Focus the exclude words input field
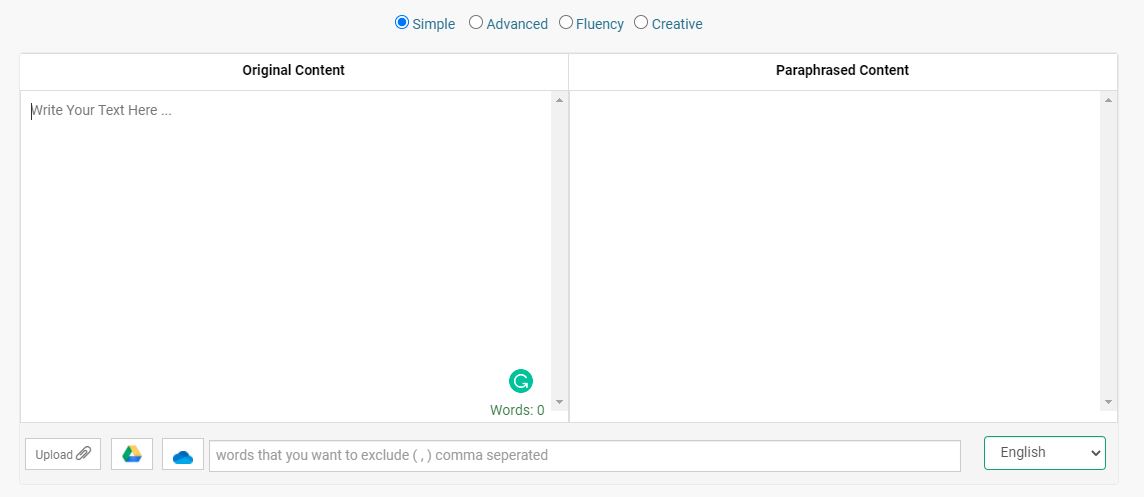 coord(584,455)
